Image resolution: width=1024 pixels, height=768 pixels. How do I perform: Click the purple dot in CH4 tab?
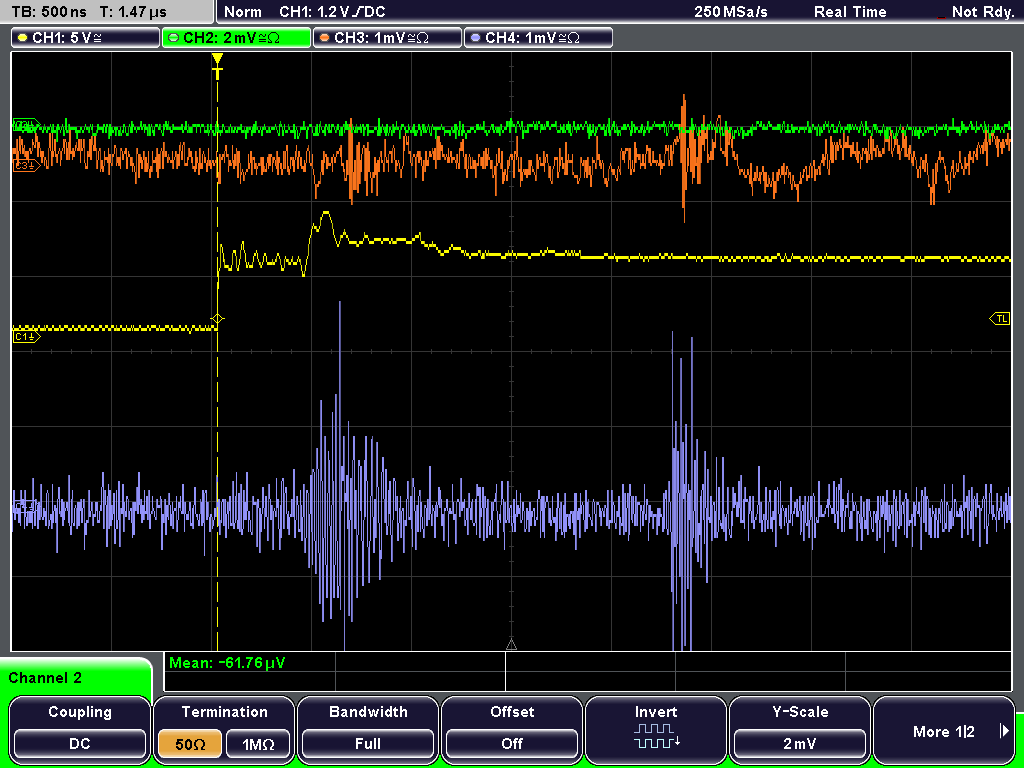[x=475, y=38]
